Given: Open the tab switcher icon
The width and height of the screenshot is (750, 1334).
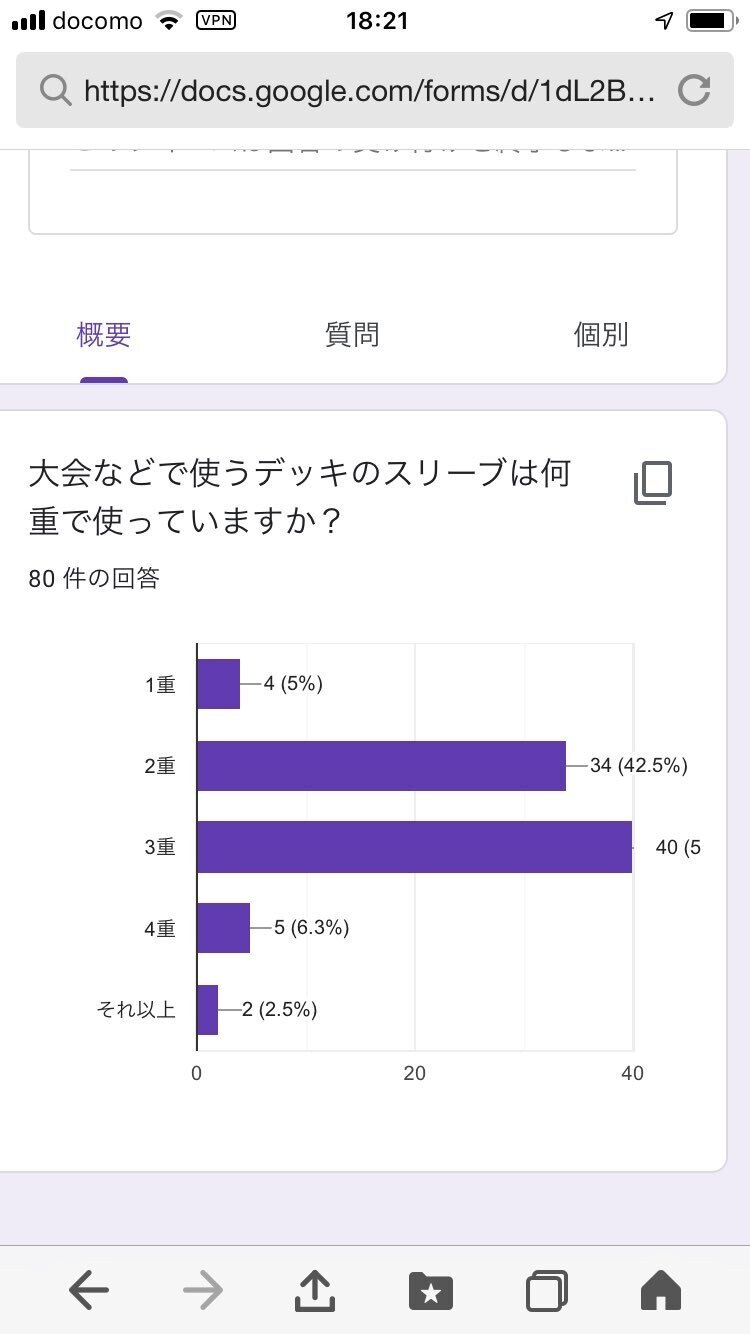Looking at the screenshot, I should tap(545, 1290).
